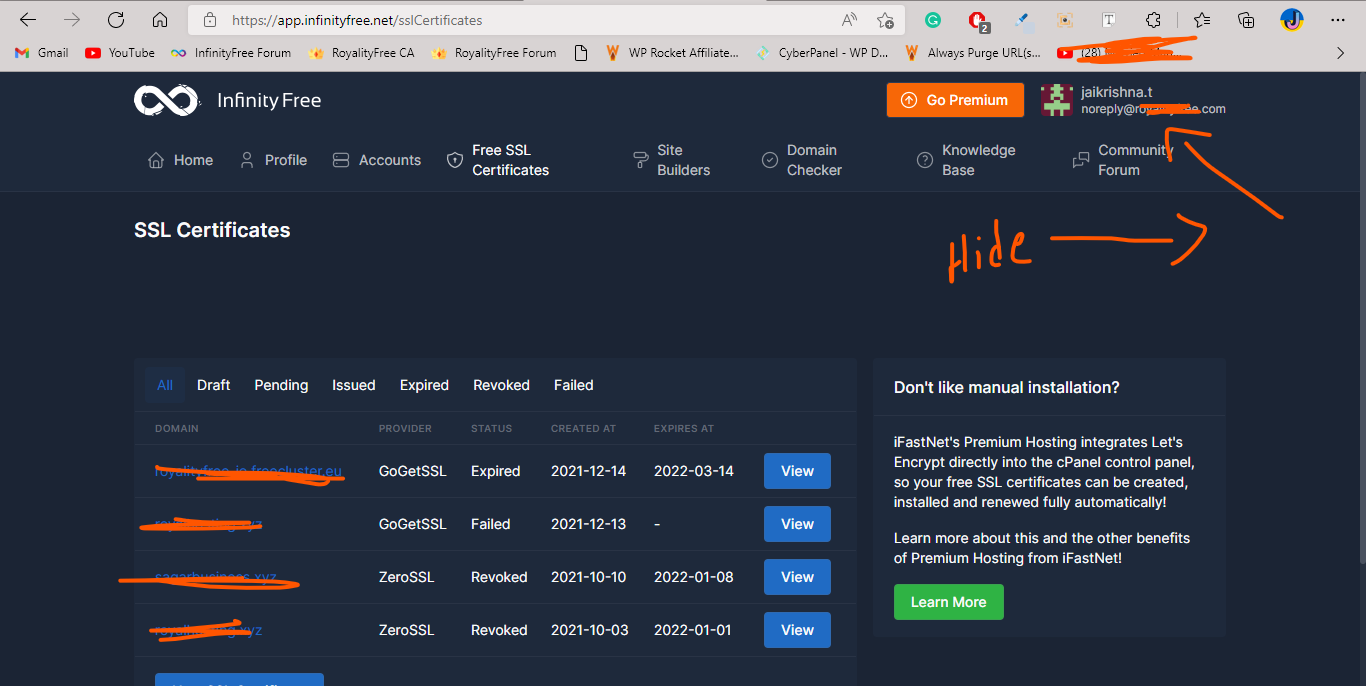
Task: Open domain link in 2021-10-10 row
Action: click(x=216, y=577)
